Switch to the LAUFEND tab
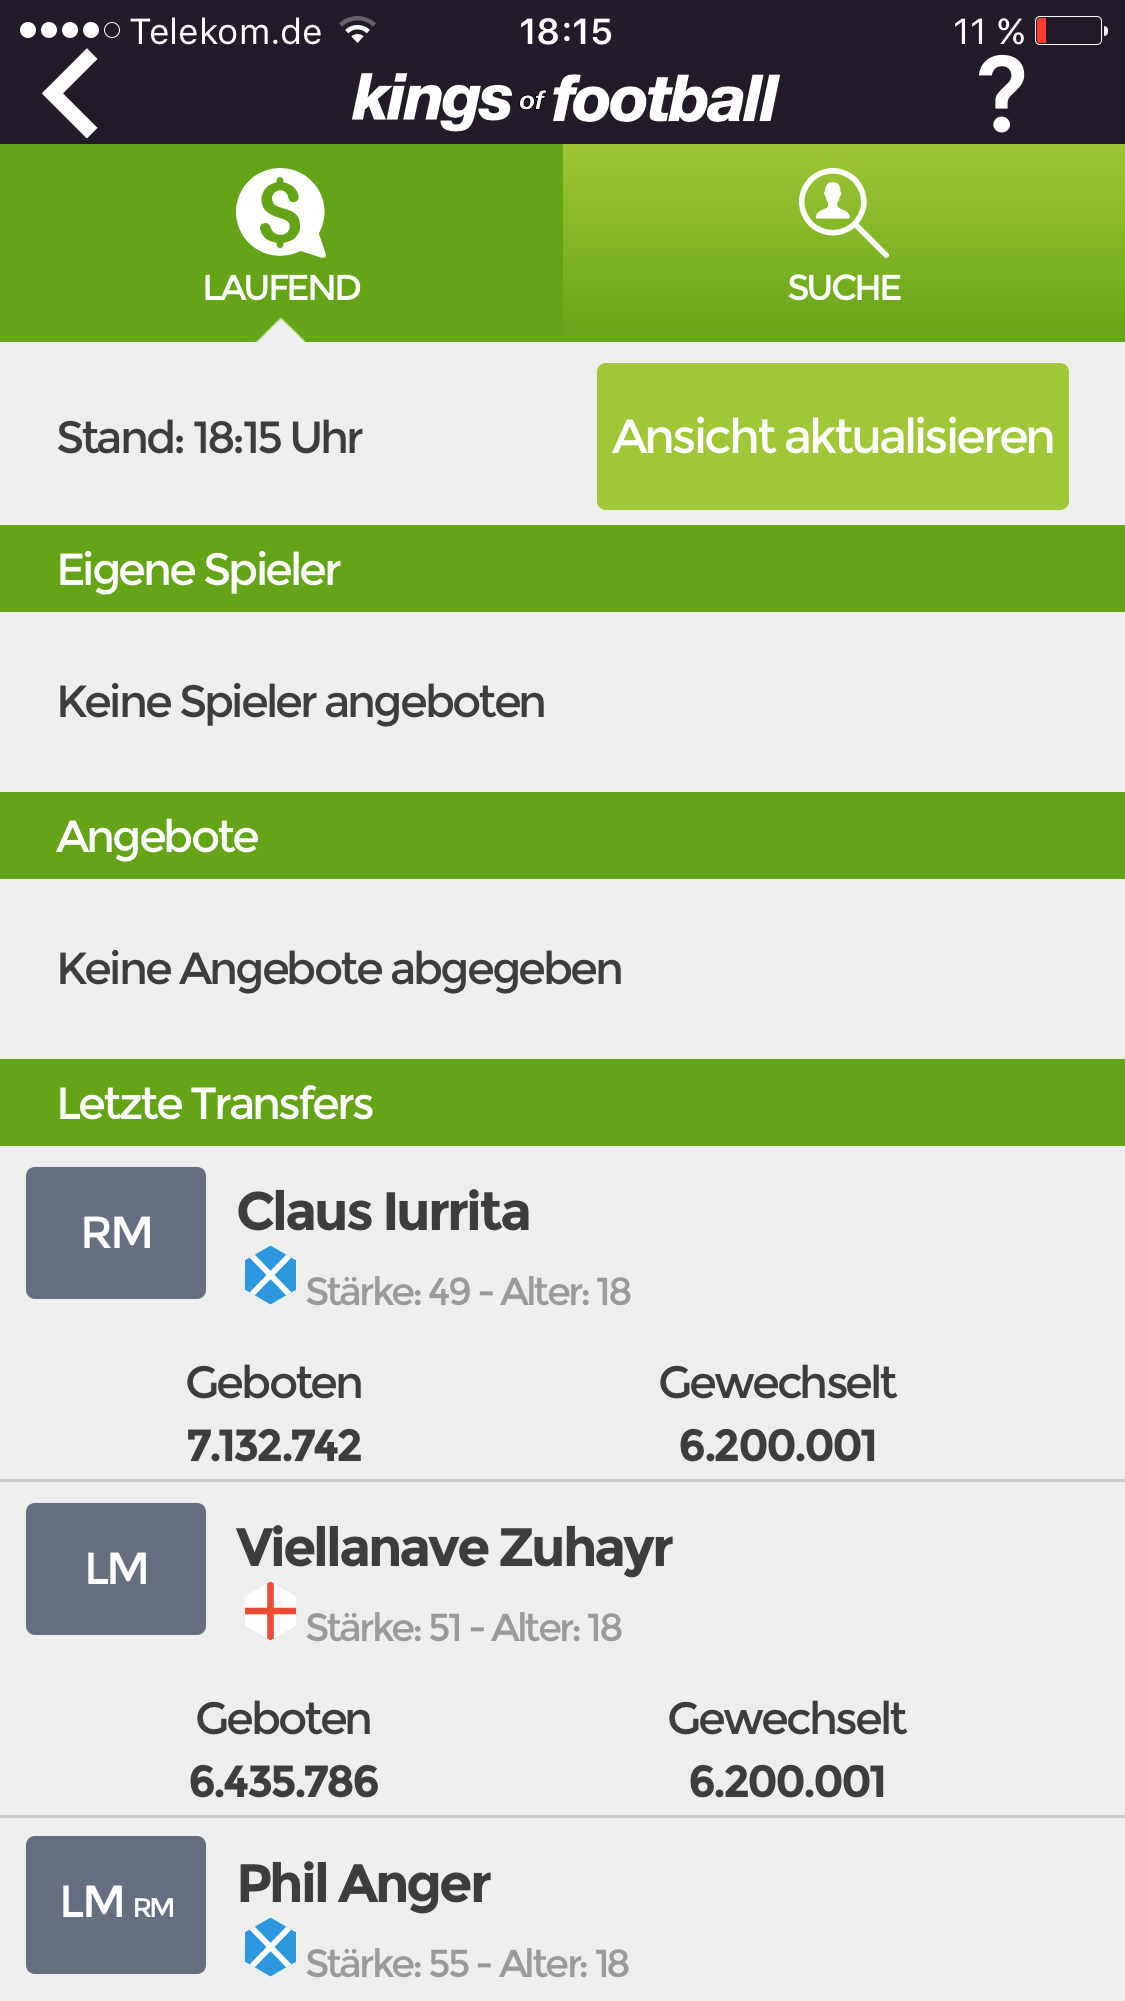 281,243
